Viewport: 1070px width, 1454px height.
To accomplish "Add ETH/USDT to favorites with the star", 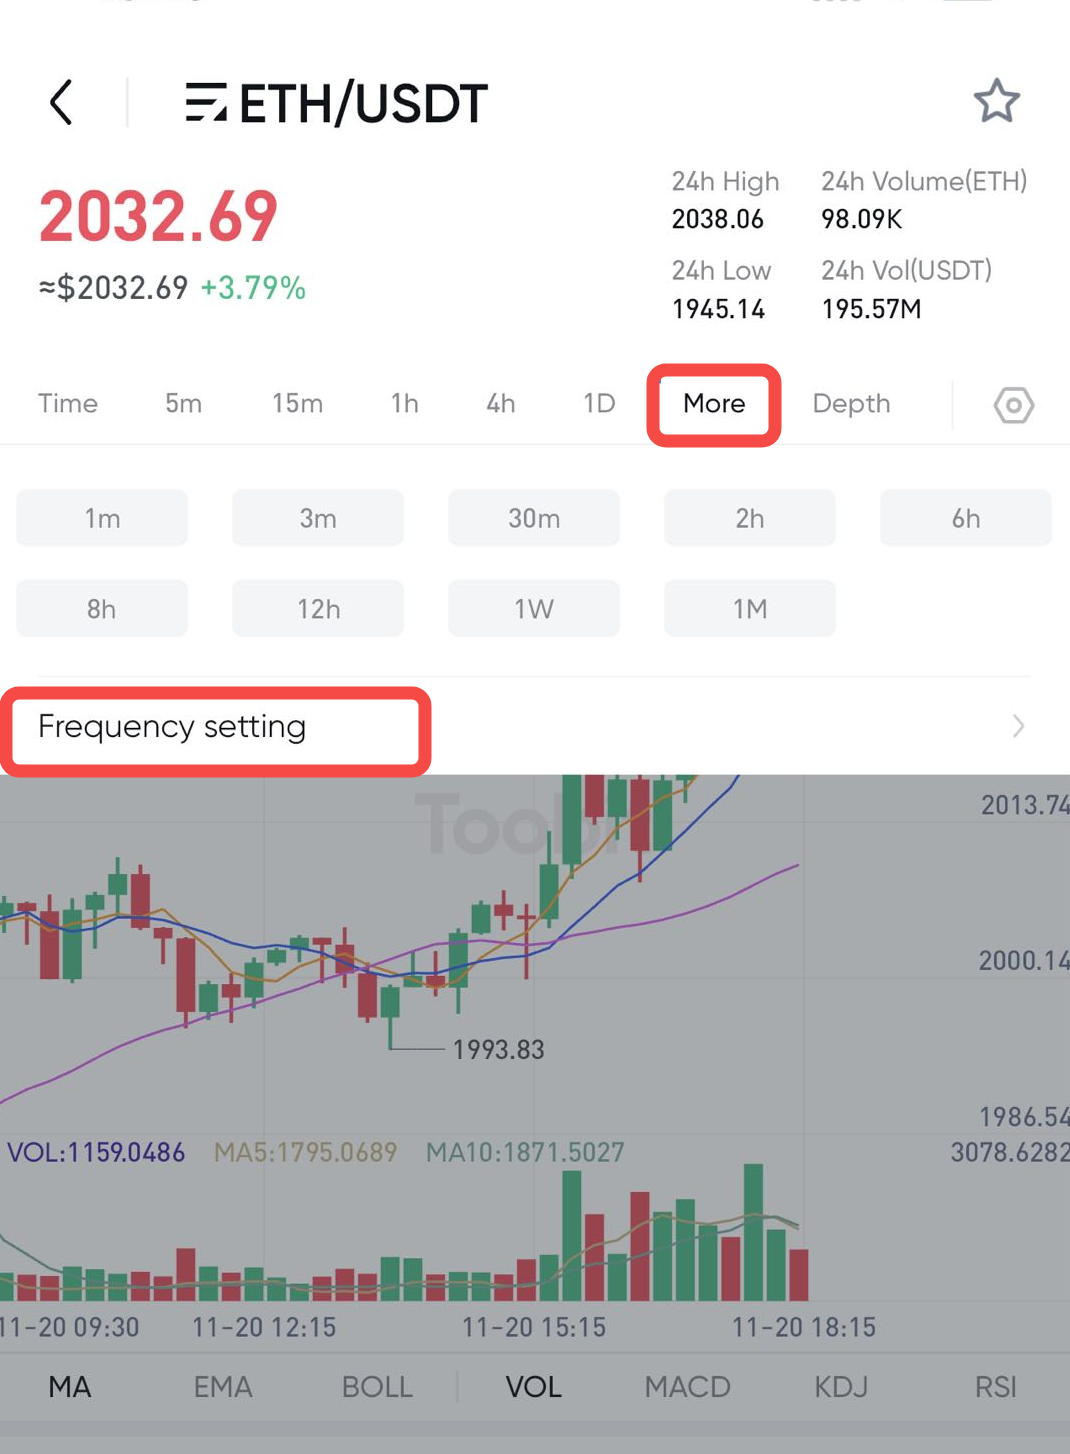I will coord(996,101).
